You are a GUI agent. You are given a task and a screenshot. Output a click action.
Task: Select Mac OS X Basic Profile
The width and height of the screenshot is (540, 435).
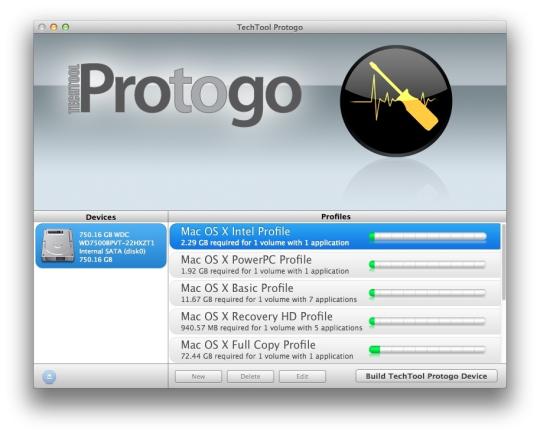tap(335, 293)
